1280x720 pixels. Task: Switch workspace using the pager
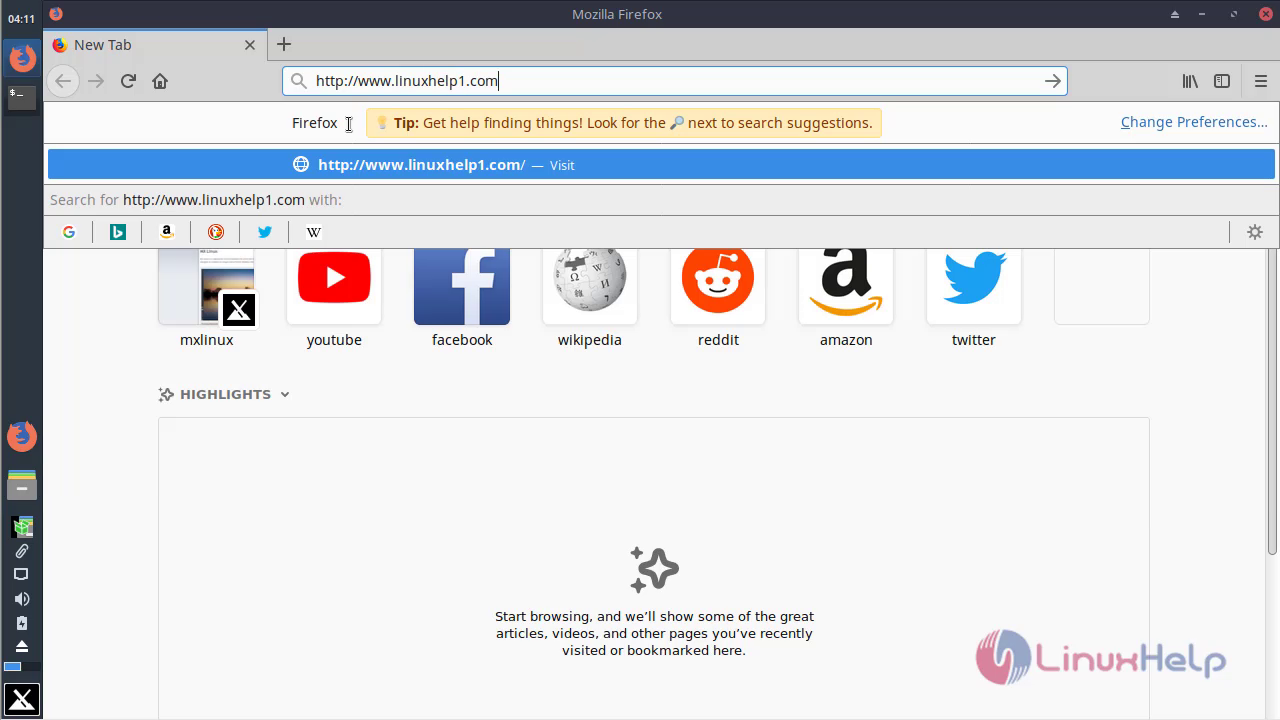tap(22, 666)
